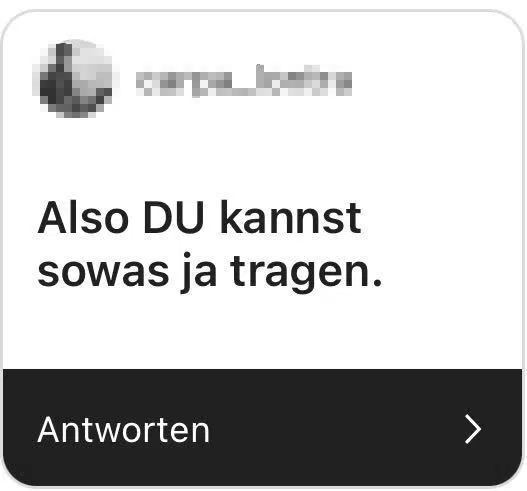
Task: Click the word 'Also' starting the message
Action: (83, 218)
